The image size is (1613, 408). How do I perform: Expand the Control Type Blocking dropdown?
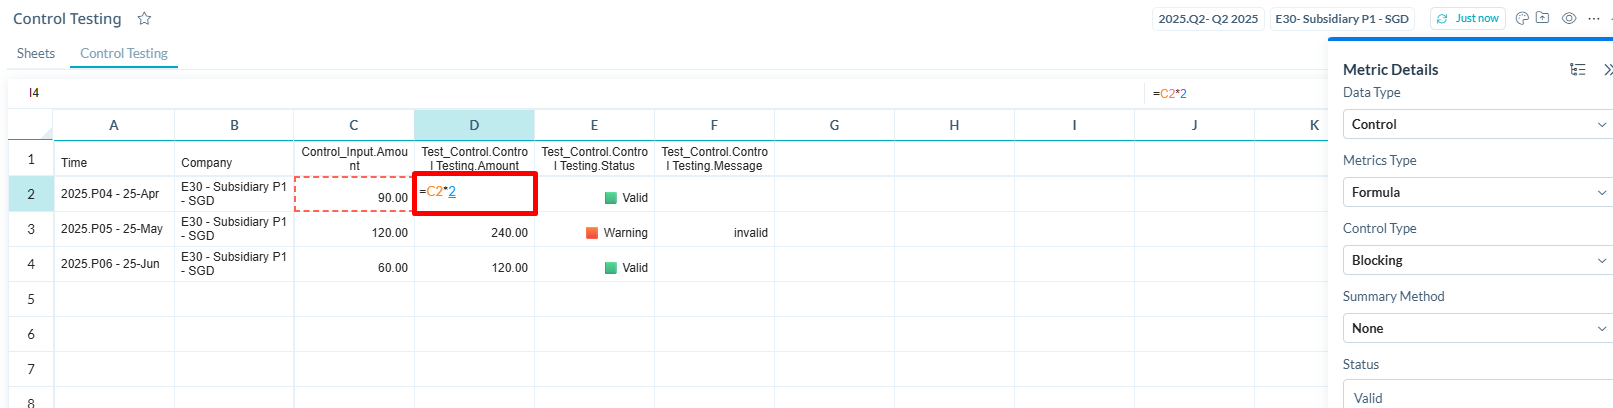(1476, 260)
